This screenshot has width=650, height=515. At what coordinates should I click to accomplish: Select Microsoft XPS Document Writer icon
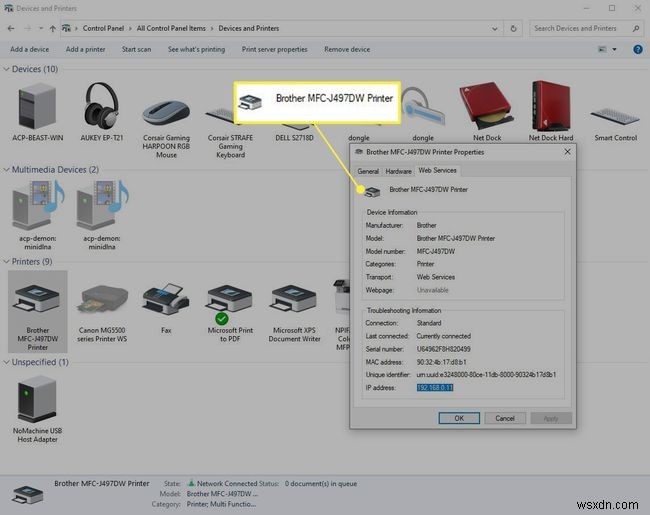[294, 313]
